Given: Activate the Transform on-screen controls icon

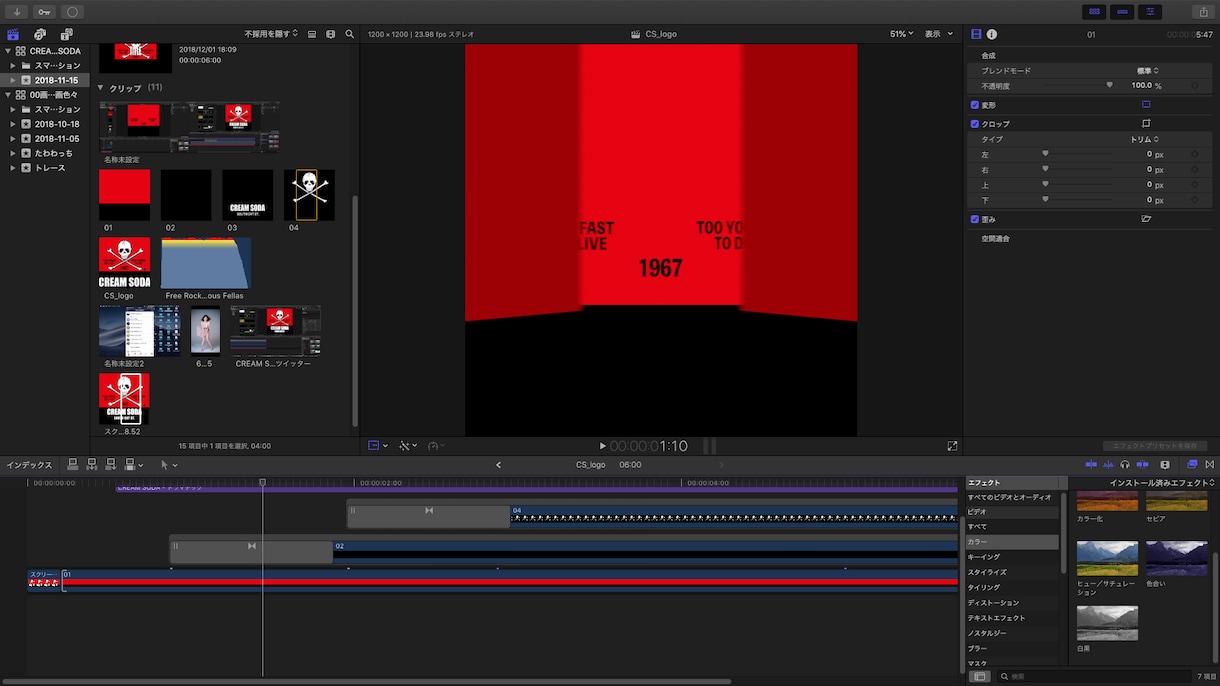Looking at the screenshot, I should pyautogui.click(x=1146, y=105).
